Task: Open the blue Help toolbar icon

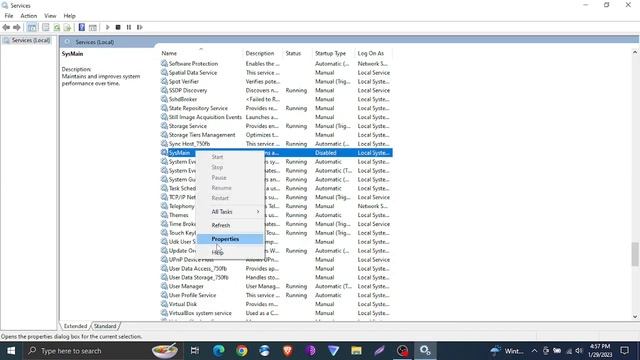Action: pyautogui.click(x=82, y=27)
